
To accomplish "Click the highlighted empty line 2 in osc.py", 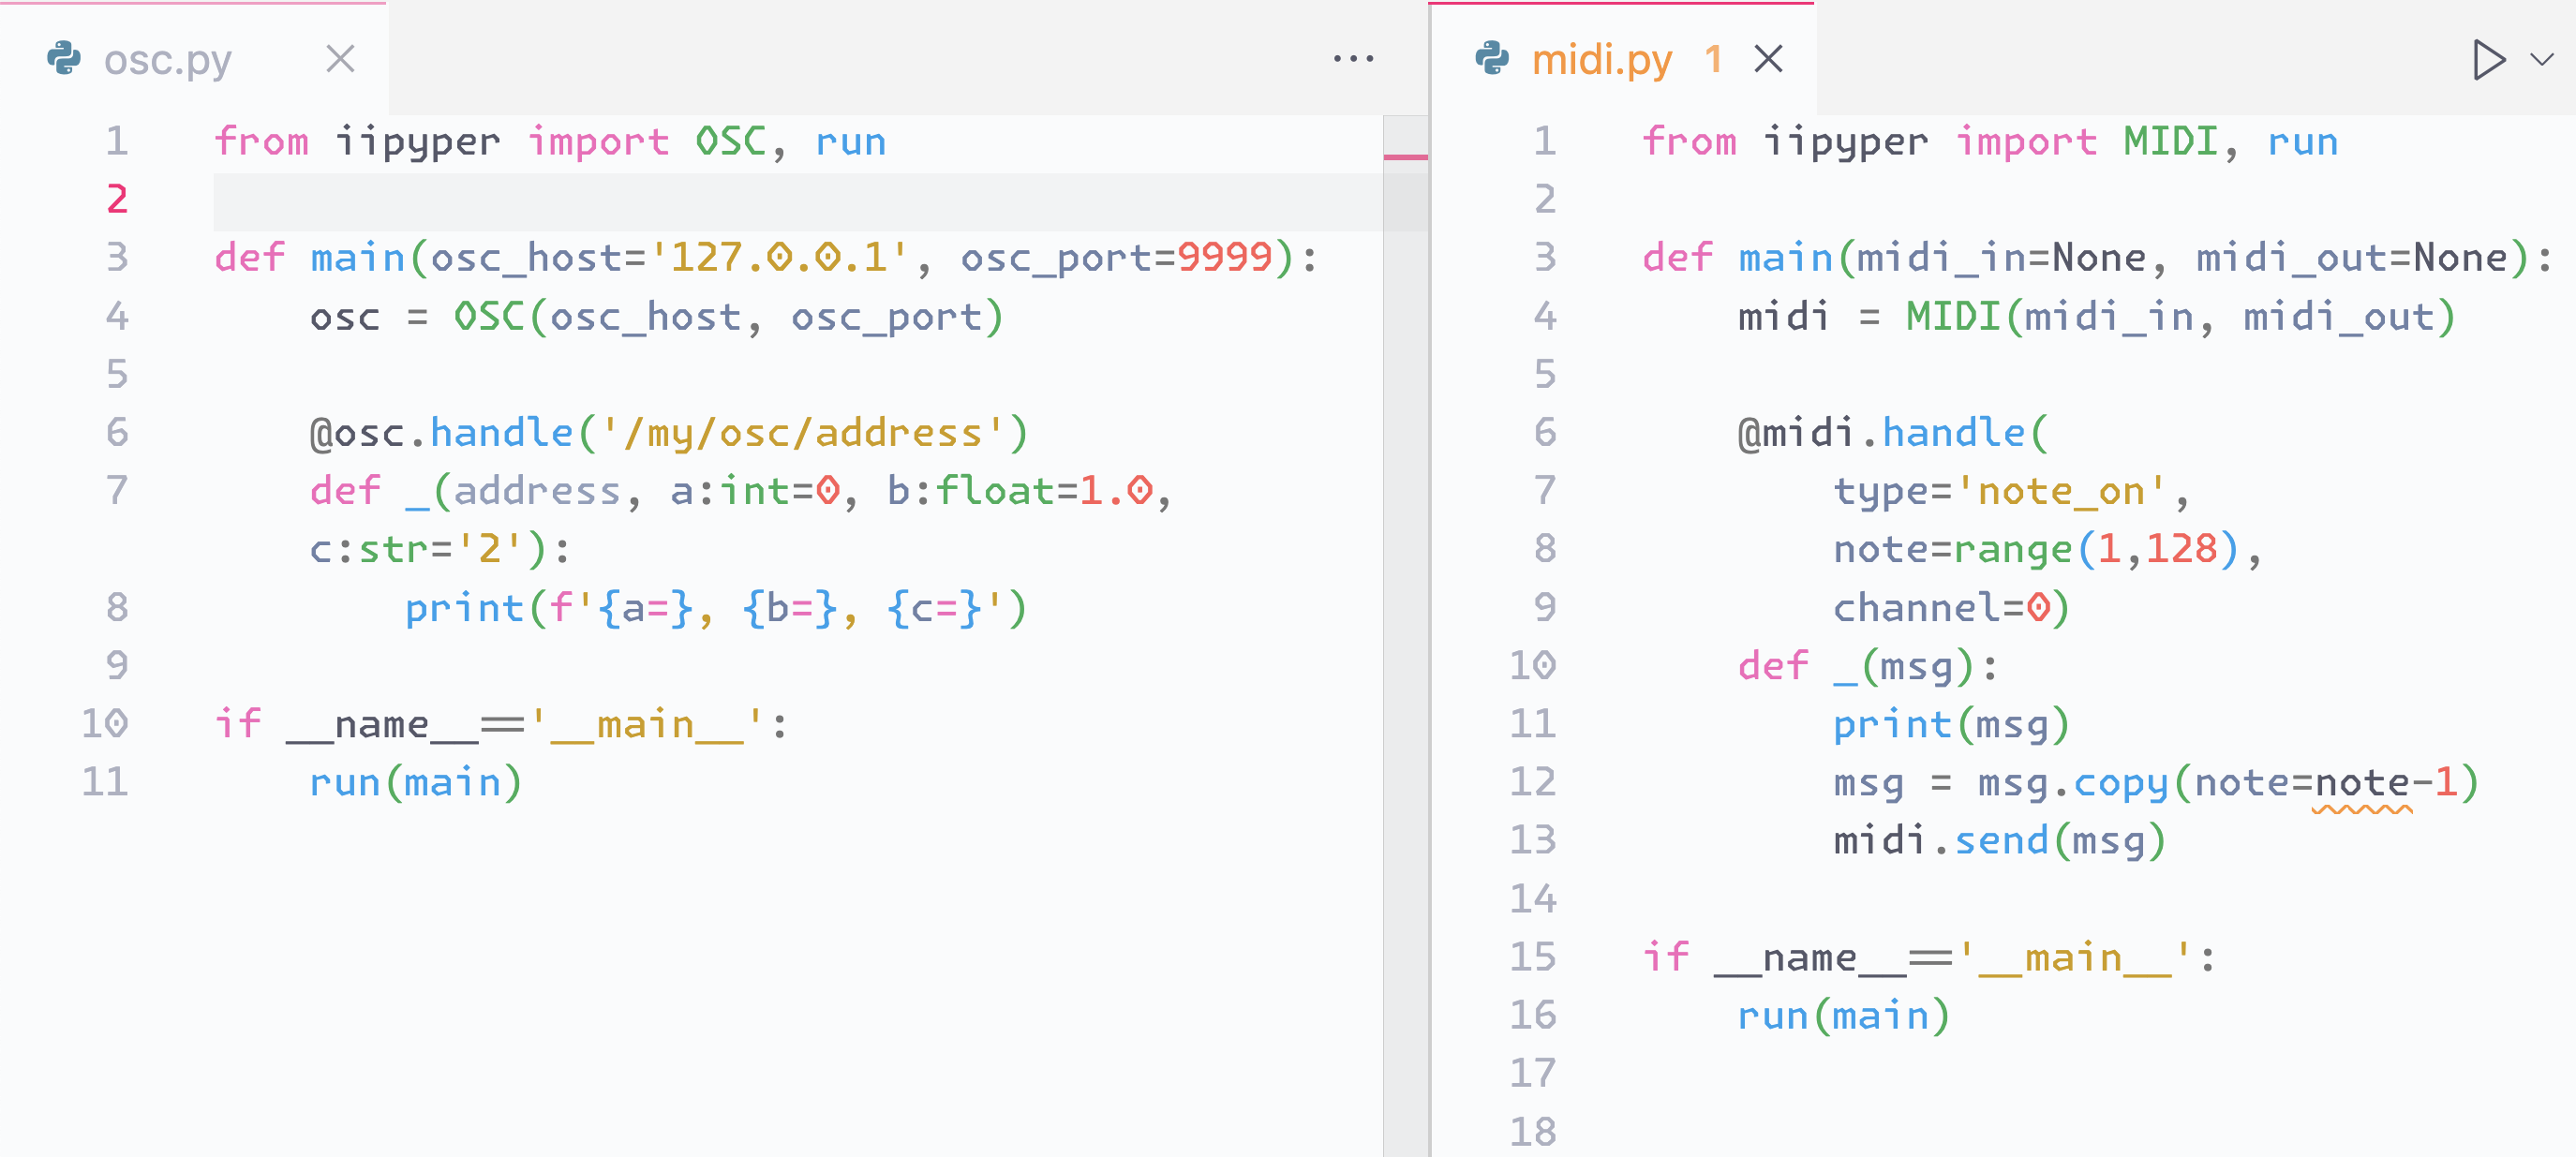I will 797,201.
